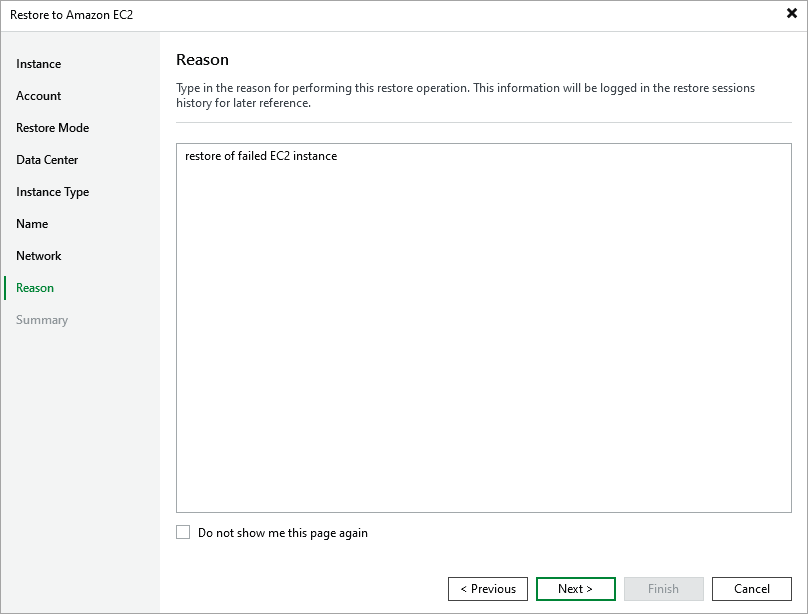Close the Restore to Amazon EC2 dialog
Screen dimensions: 808x614
coord(790,14)
